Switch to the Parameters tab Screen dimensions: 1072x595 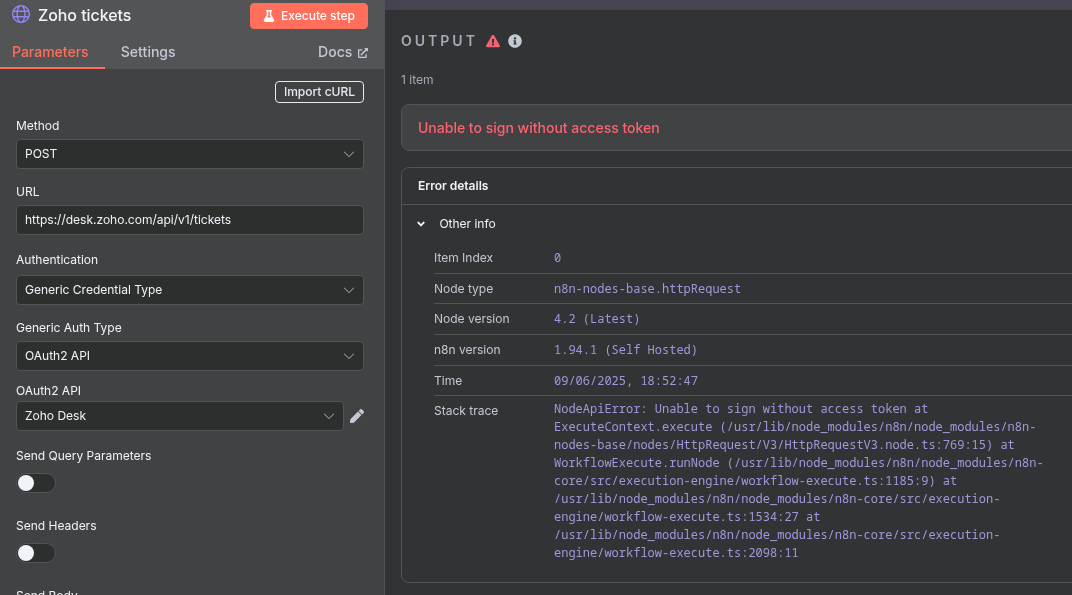pyautogui.click(x=50, y=52)
